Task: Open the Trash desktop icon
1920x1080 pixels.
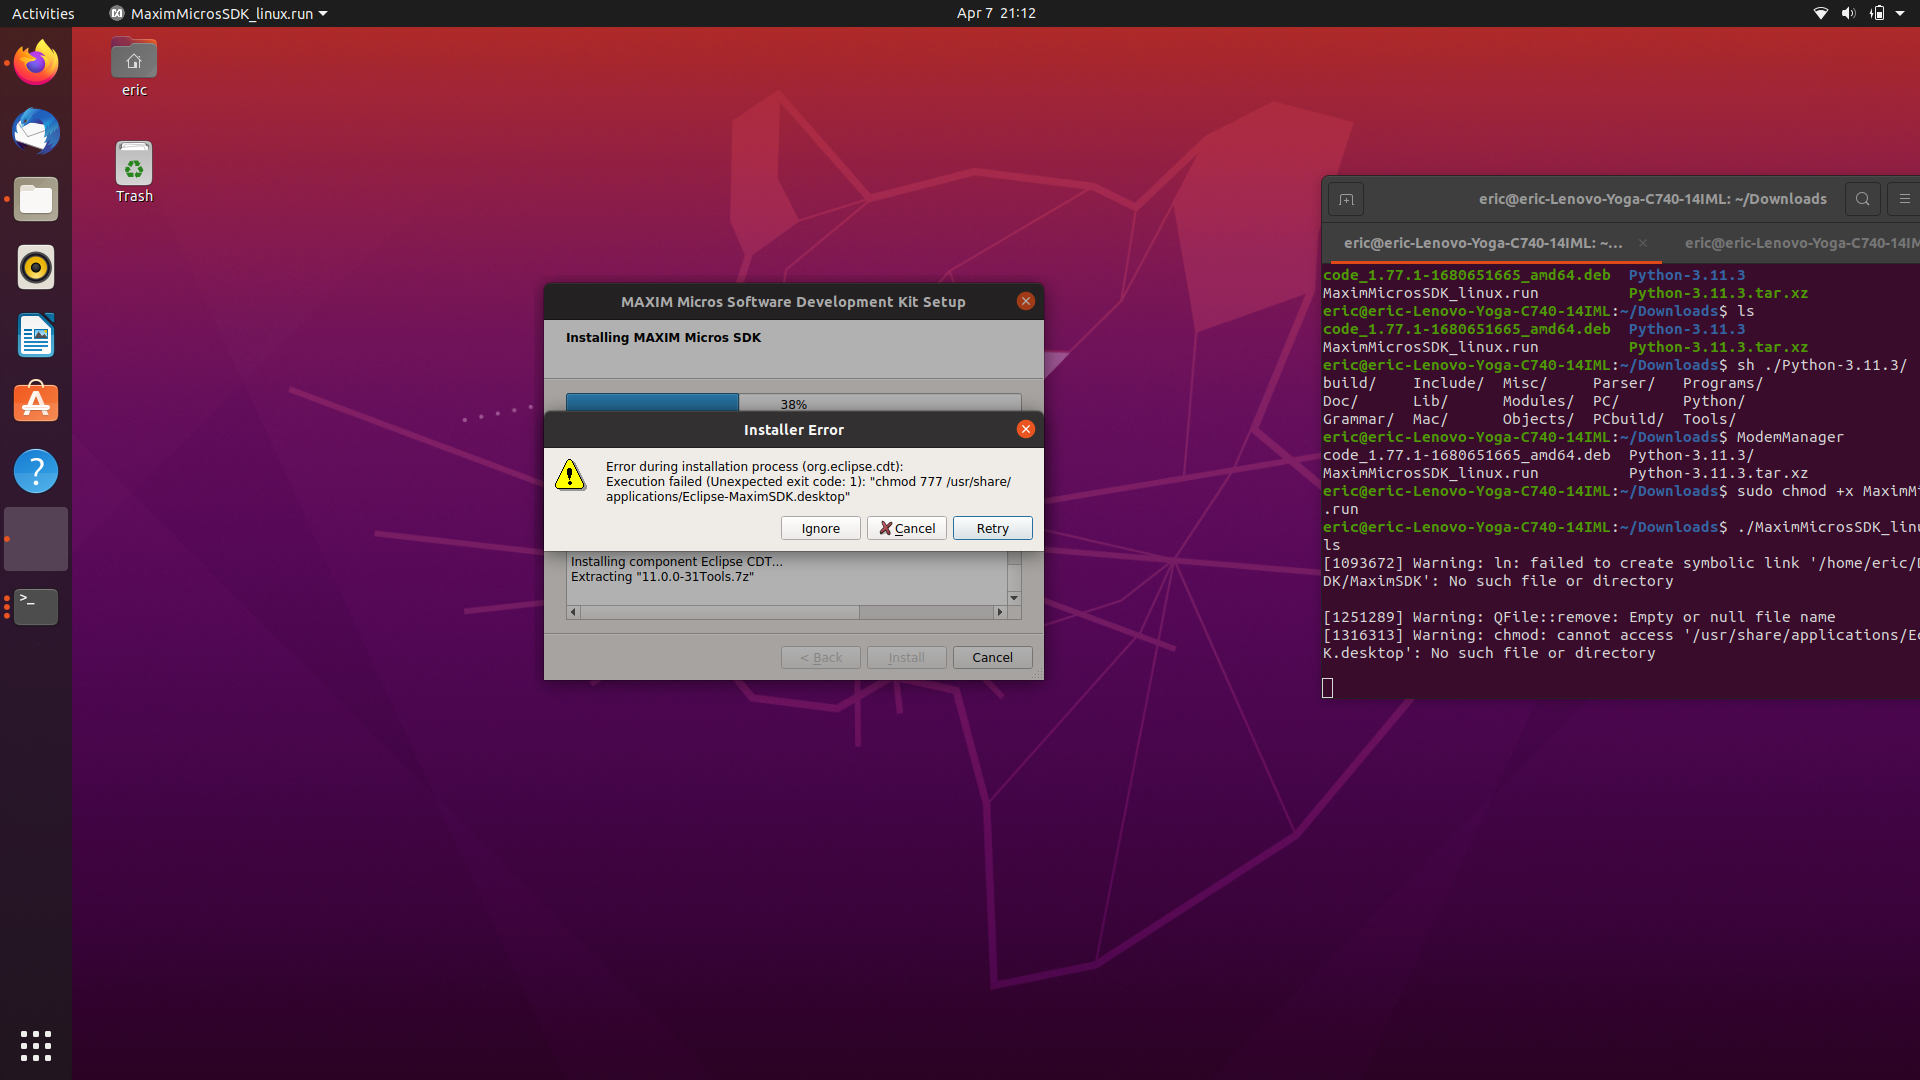Action: 134,173
